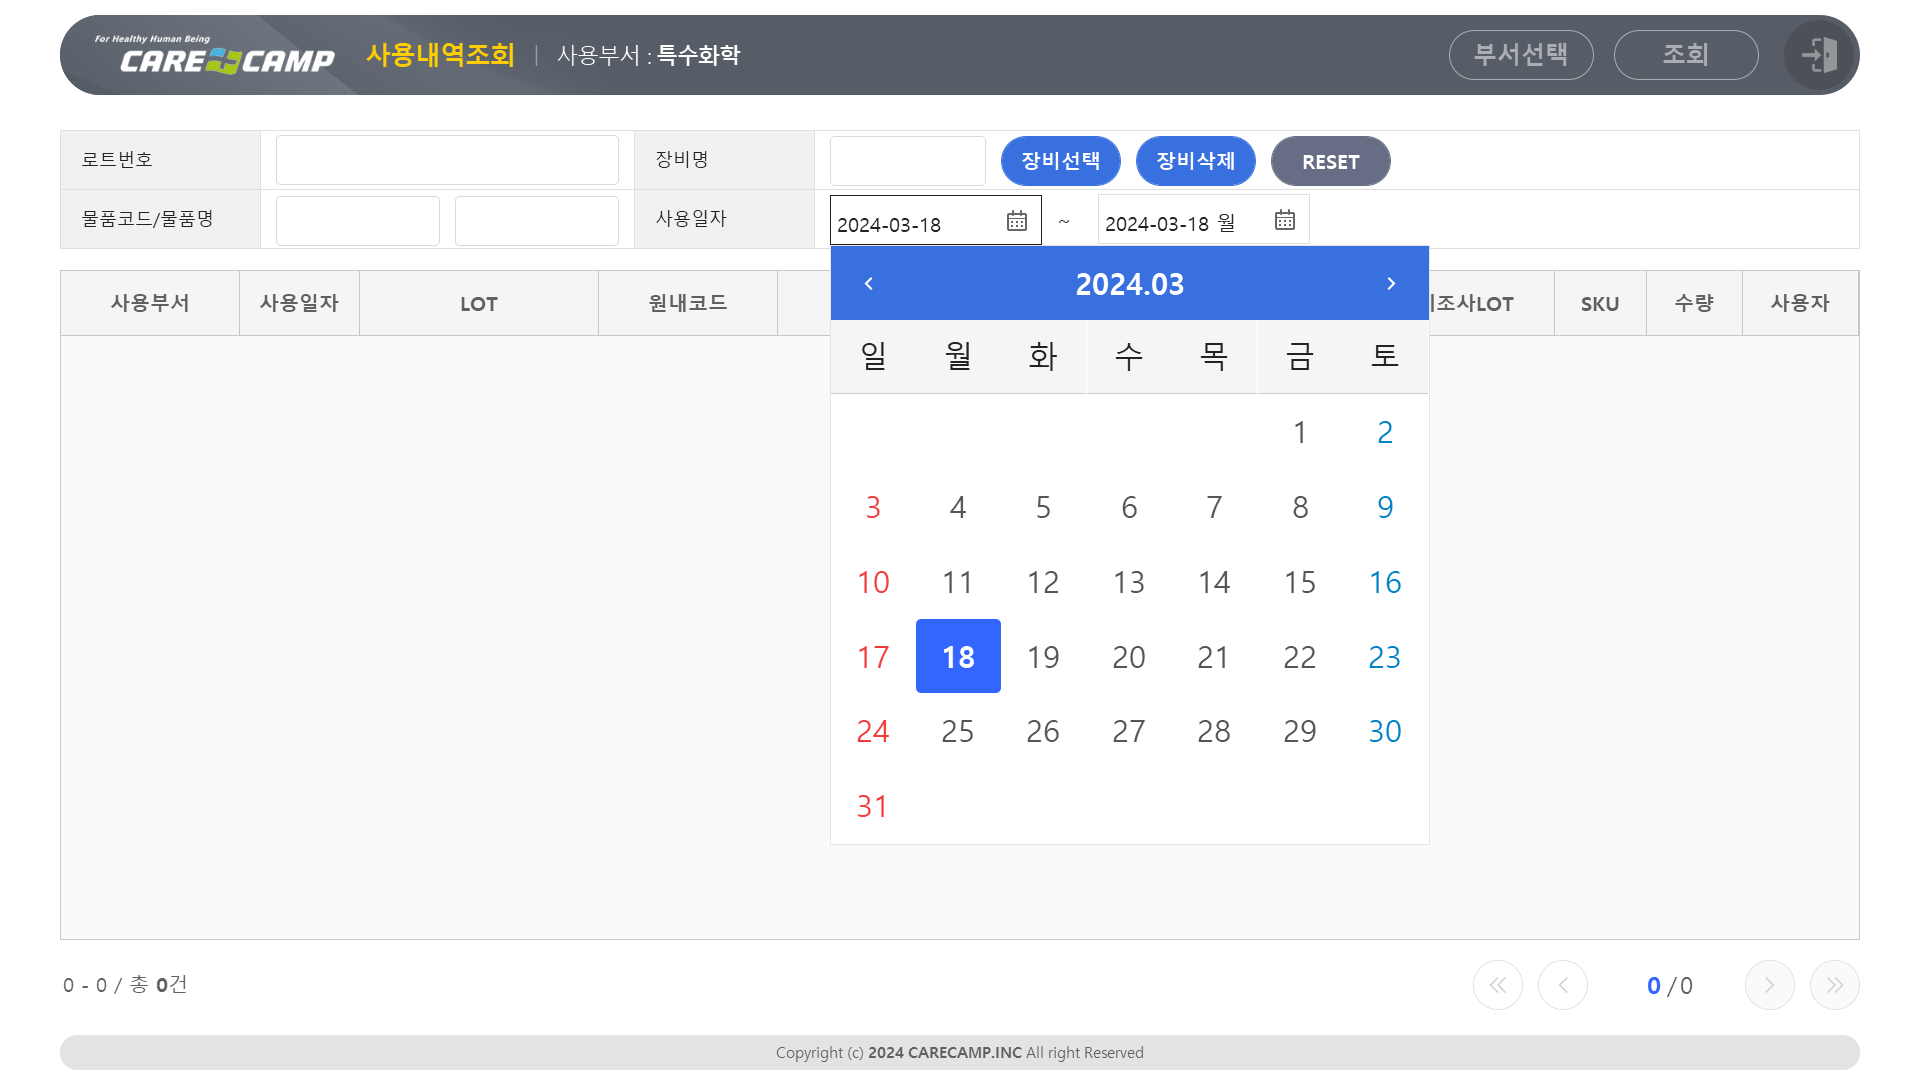Click the 장비삭제 button
Image resolution: width=1920 pixels, height=1078 pixels.
pyautogui.click(x=1196, y=161)
